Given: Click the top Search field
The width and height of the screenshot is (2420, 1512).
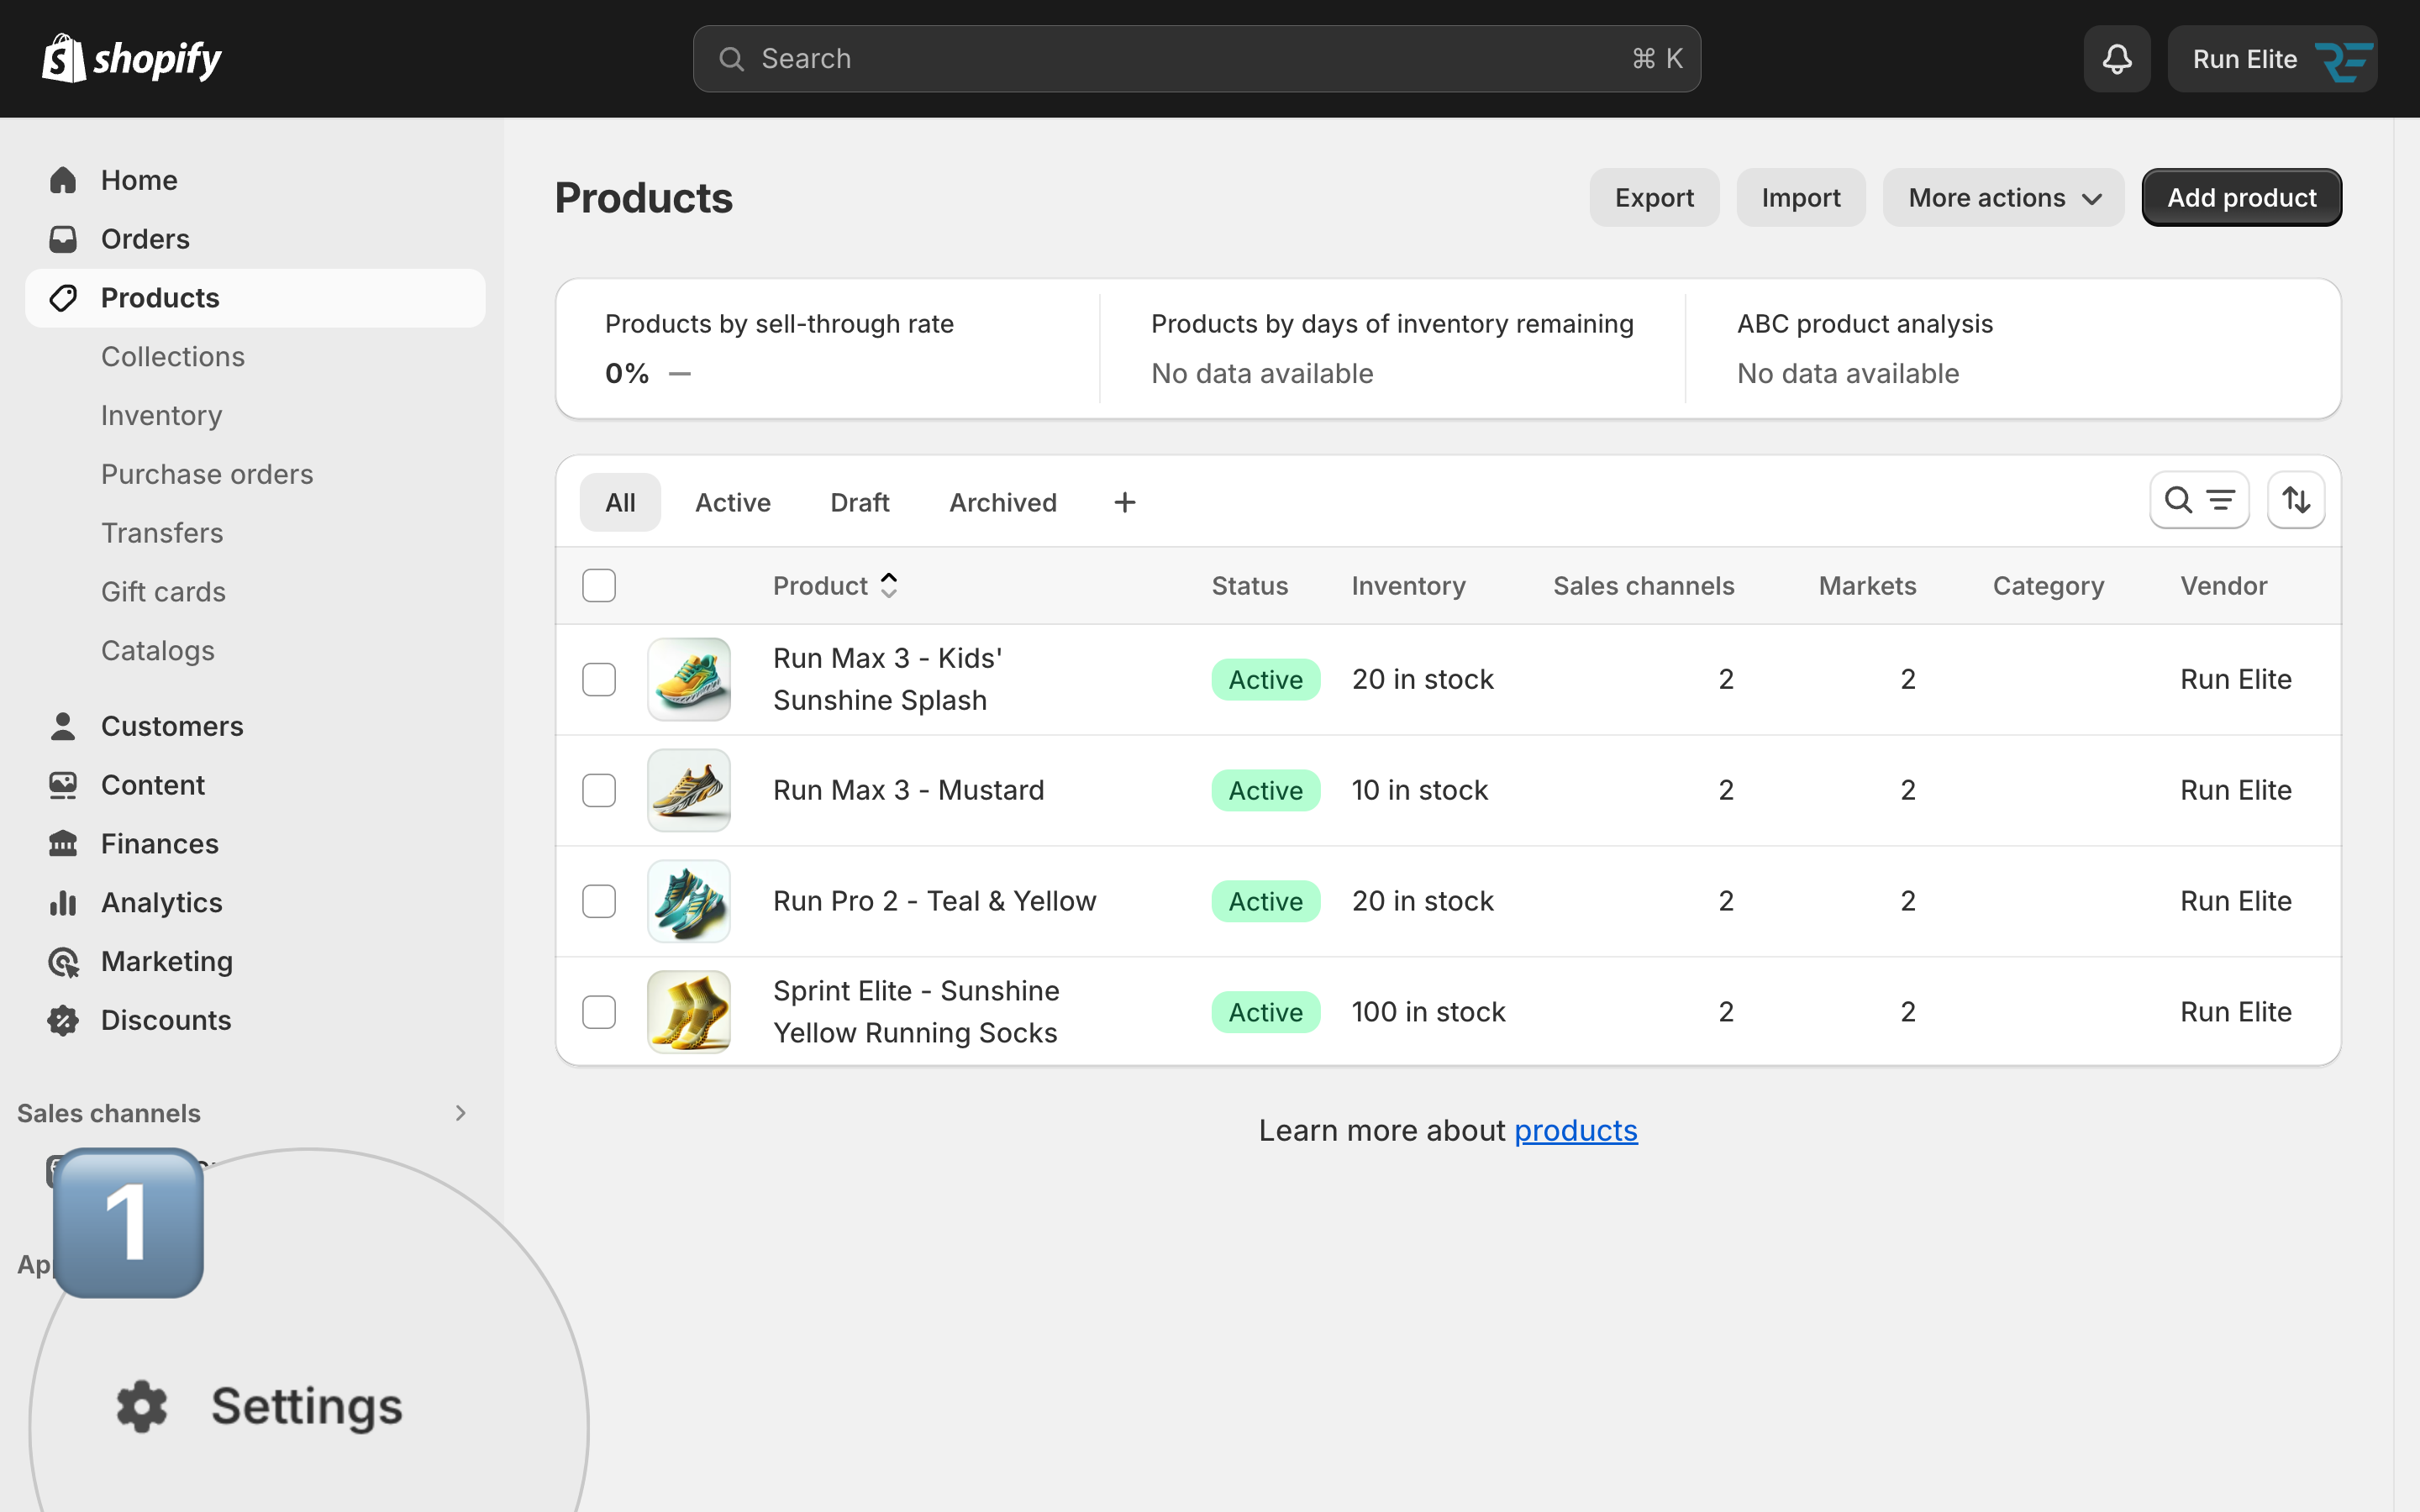Looking at the screenshot, I should click(x=1197, y=59).
